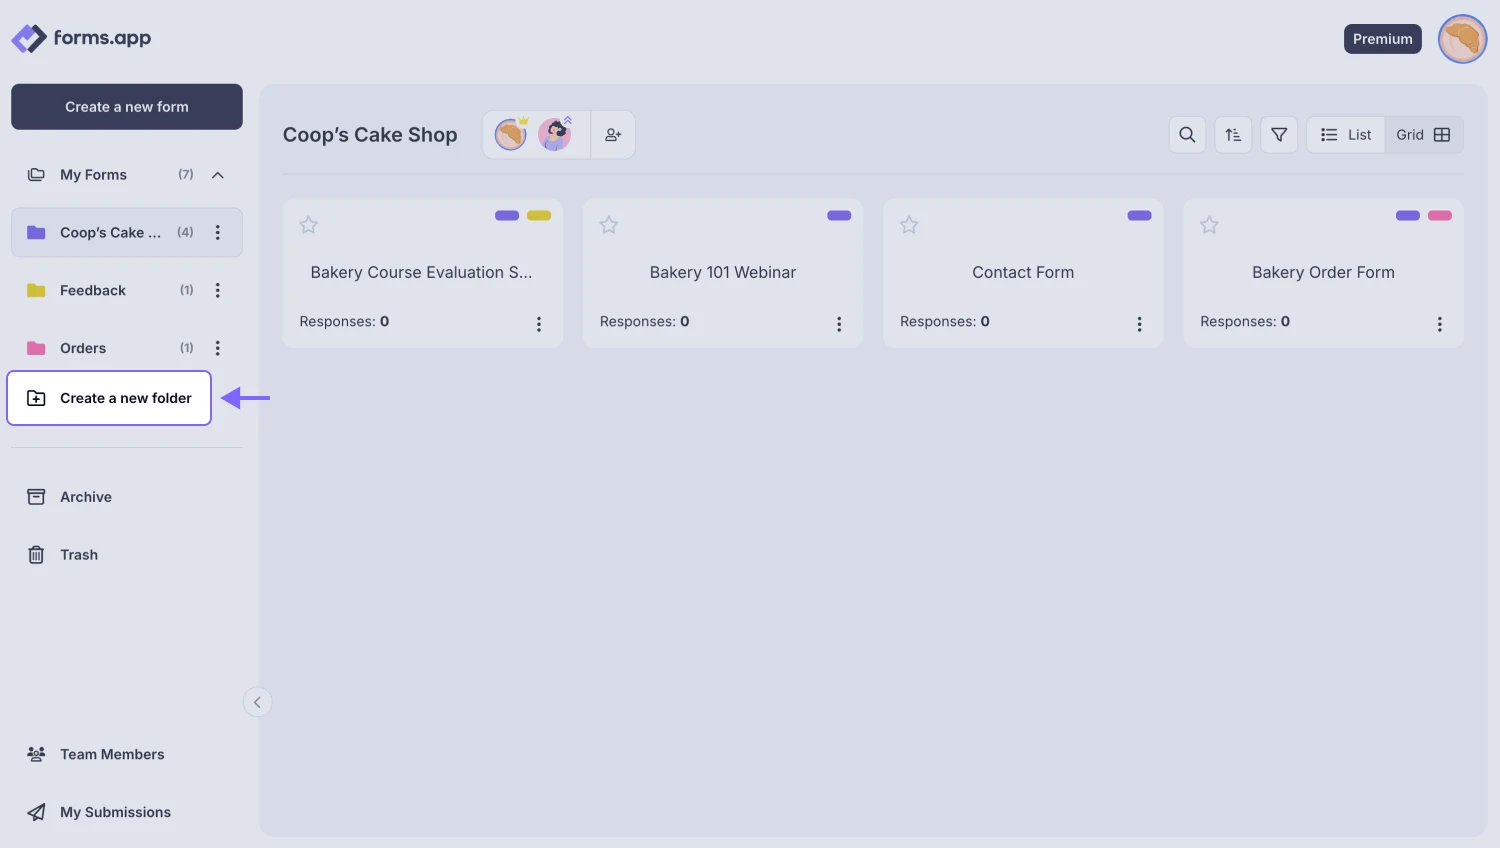The width and height of the screenshot is (1500, 848).
Task: Open the filter options icon
Action: (x=1278, y=134)
